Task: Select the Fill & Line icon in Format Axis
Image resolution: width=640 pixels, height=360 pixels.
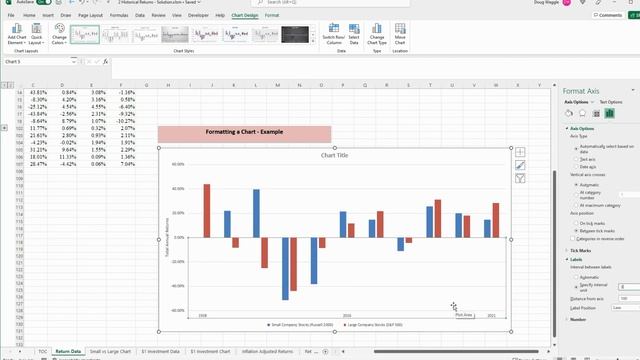Action: pos(569,113)
